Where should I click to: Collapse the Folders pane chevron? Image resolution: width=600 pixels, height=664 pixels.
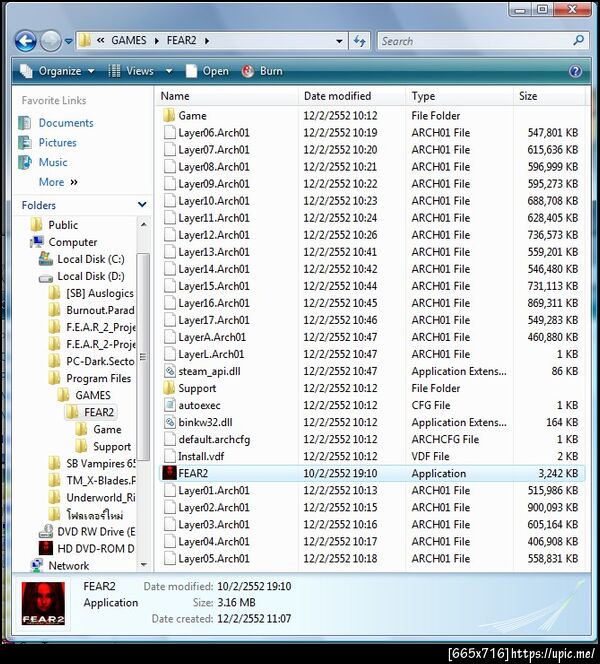point(142,205)
